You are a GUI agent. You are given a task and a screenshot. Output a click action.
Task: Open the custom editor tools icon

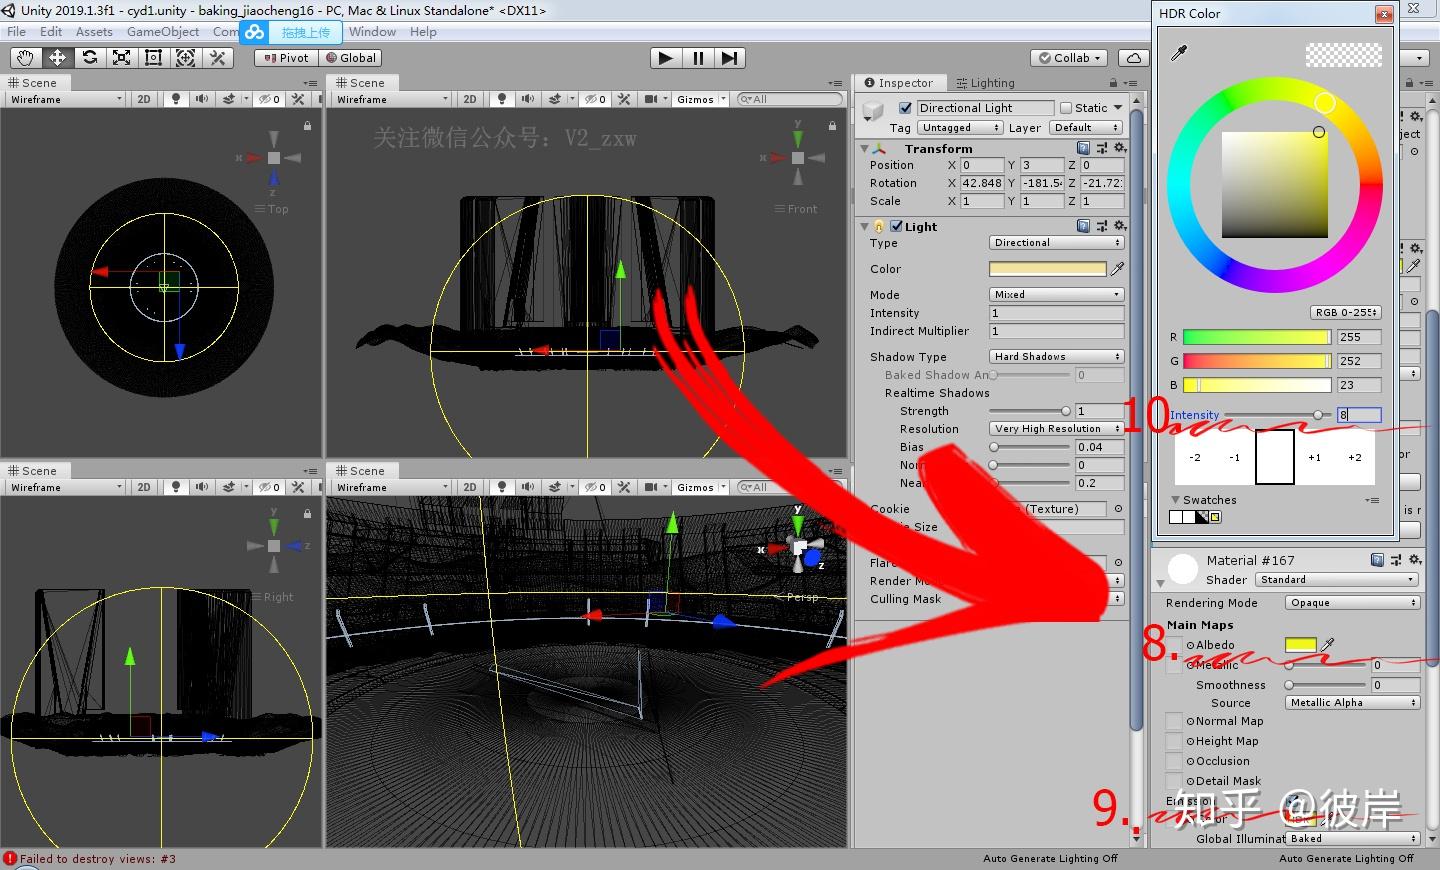pyautogui.click(x=217, y=58)
